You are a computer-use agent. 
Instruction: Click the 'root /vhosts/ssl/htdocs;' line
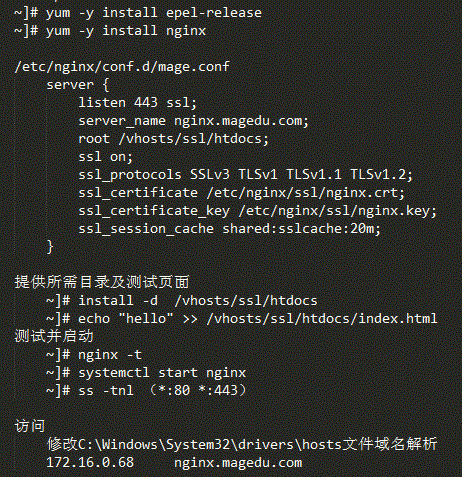(x=173, y=139)
